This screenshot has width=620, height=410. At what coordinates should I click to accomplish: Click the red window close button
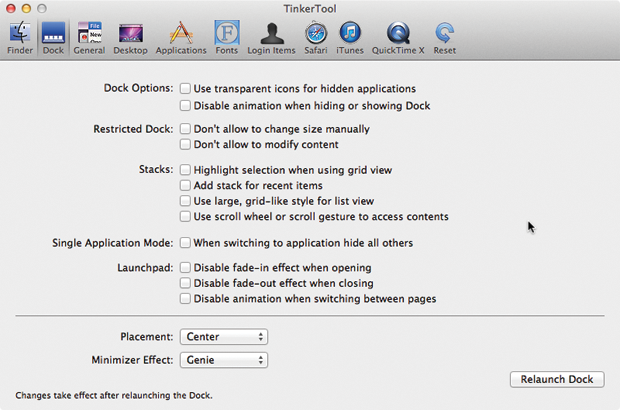pyautogui.click(x=11, y=8)
